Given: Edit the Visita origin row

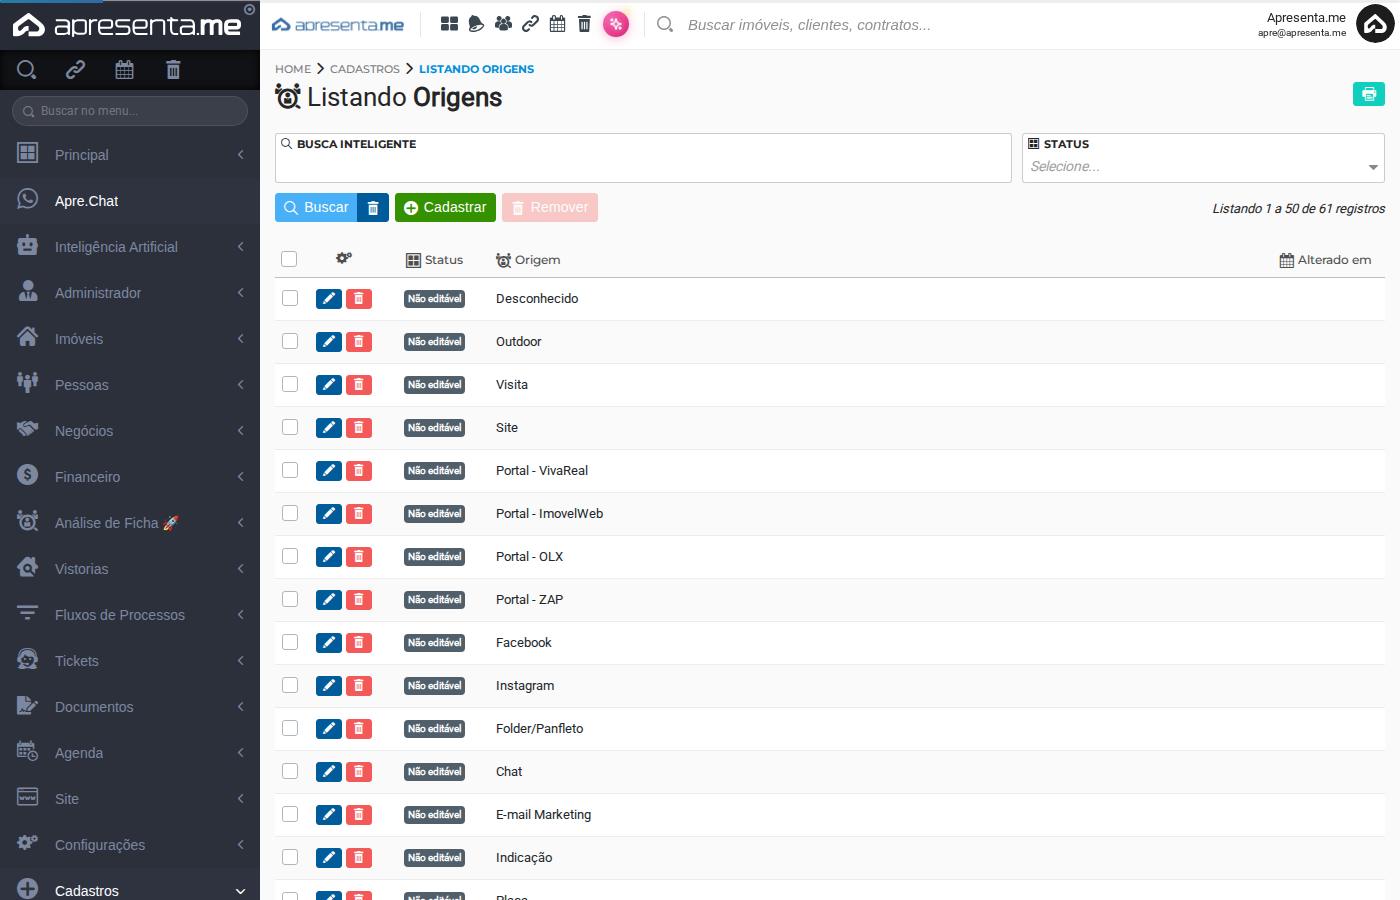Looking at the screenshot, I should tap(329, 385).
